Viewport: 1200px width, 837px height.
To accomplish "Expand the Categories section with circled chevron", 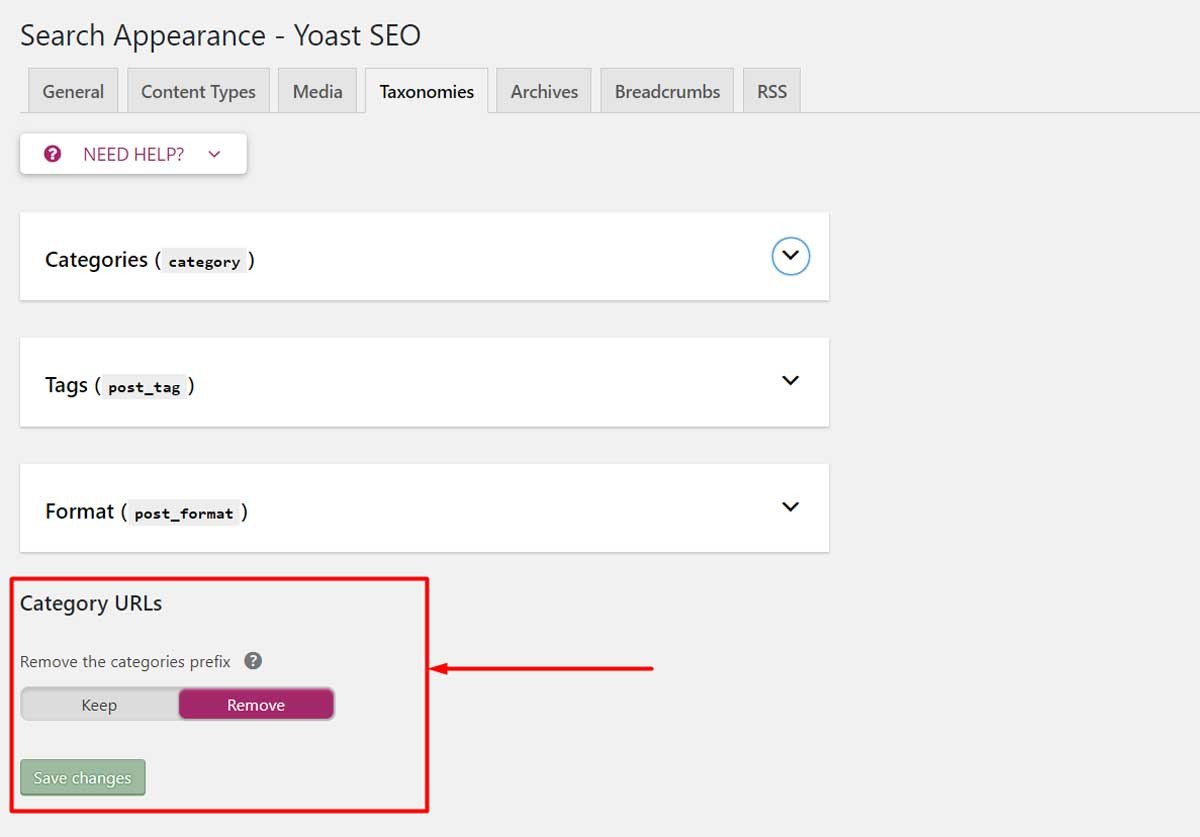I will [x=790, y=256].
